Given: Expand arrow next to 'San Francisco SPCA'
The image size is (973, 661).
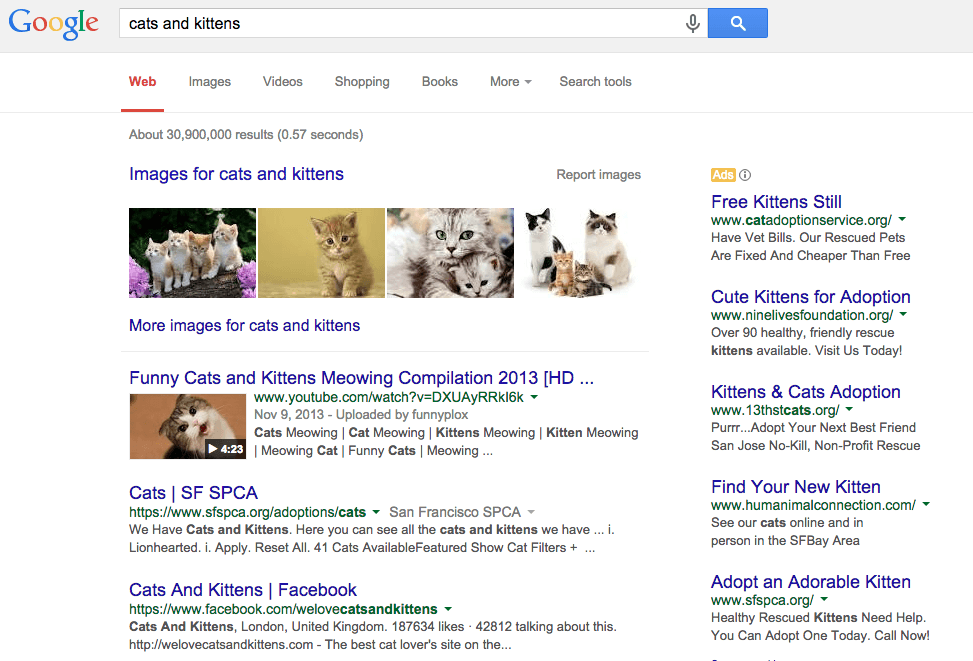Looking at the screenshot, I should (531, 512).
